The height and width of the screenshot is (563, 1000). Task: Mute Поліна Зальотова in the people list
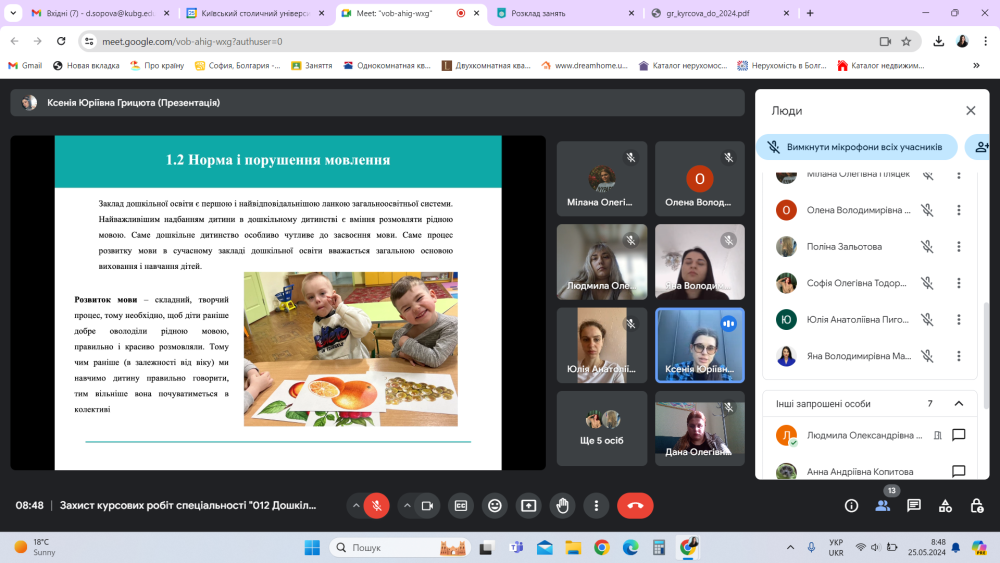click(x=927, y=246)
